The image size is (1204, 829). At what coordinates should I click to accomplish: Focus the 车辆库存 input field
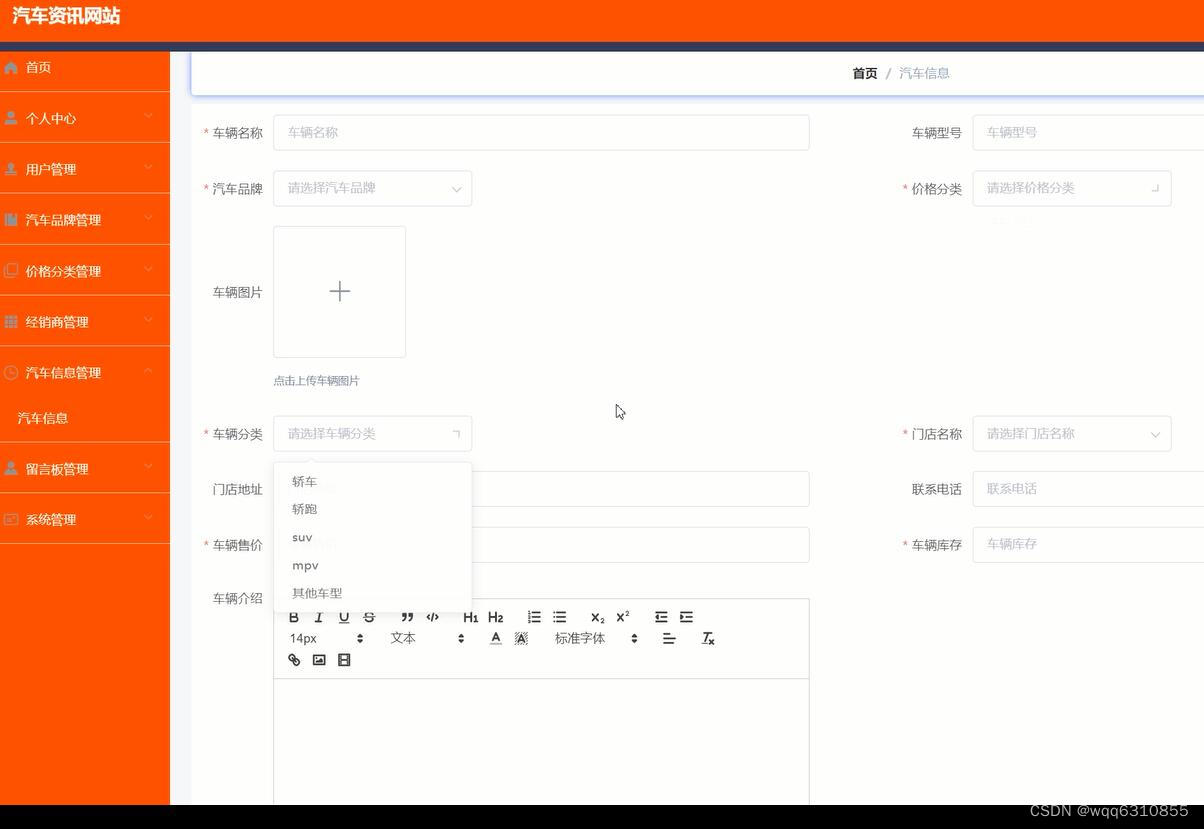pos(1088,544)
